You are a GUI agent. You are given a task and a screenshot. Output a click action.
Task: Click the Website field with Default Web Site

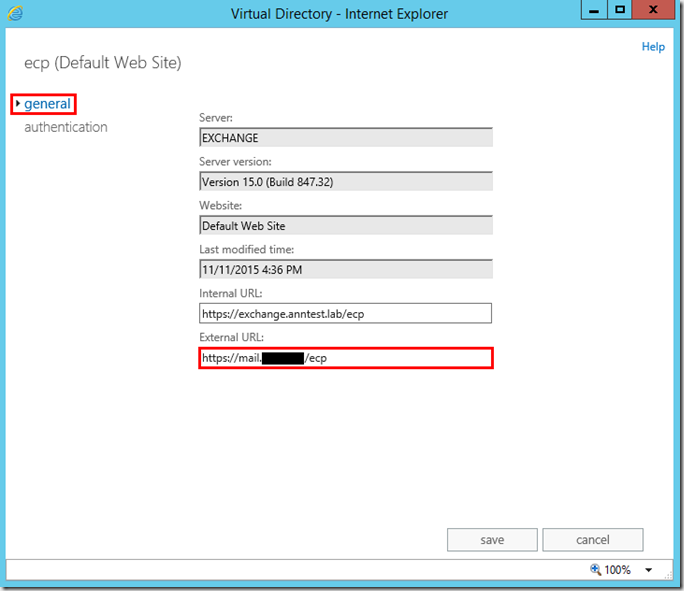pyautogui.click(x=345, y=226)
